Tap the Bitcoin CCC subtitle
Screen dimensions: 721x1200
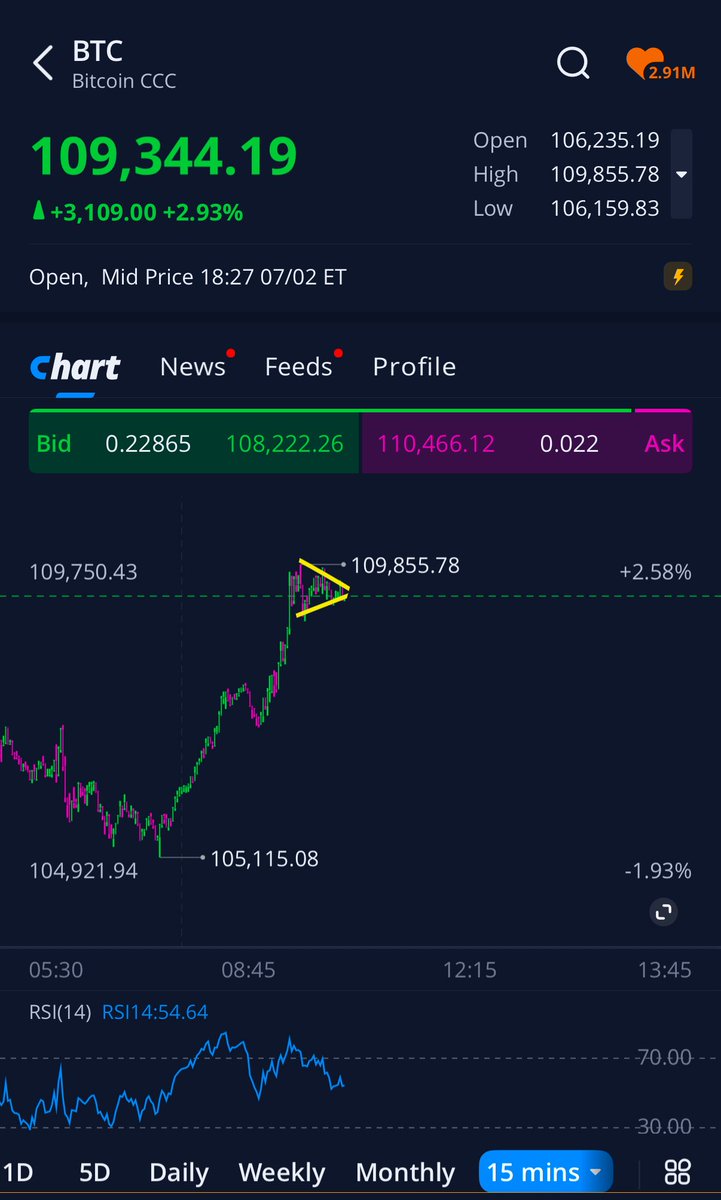124,82
